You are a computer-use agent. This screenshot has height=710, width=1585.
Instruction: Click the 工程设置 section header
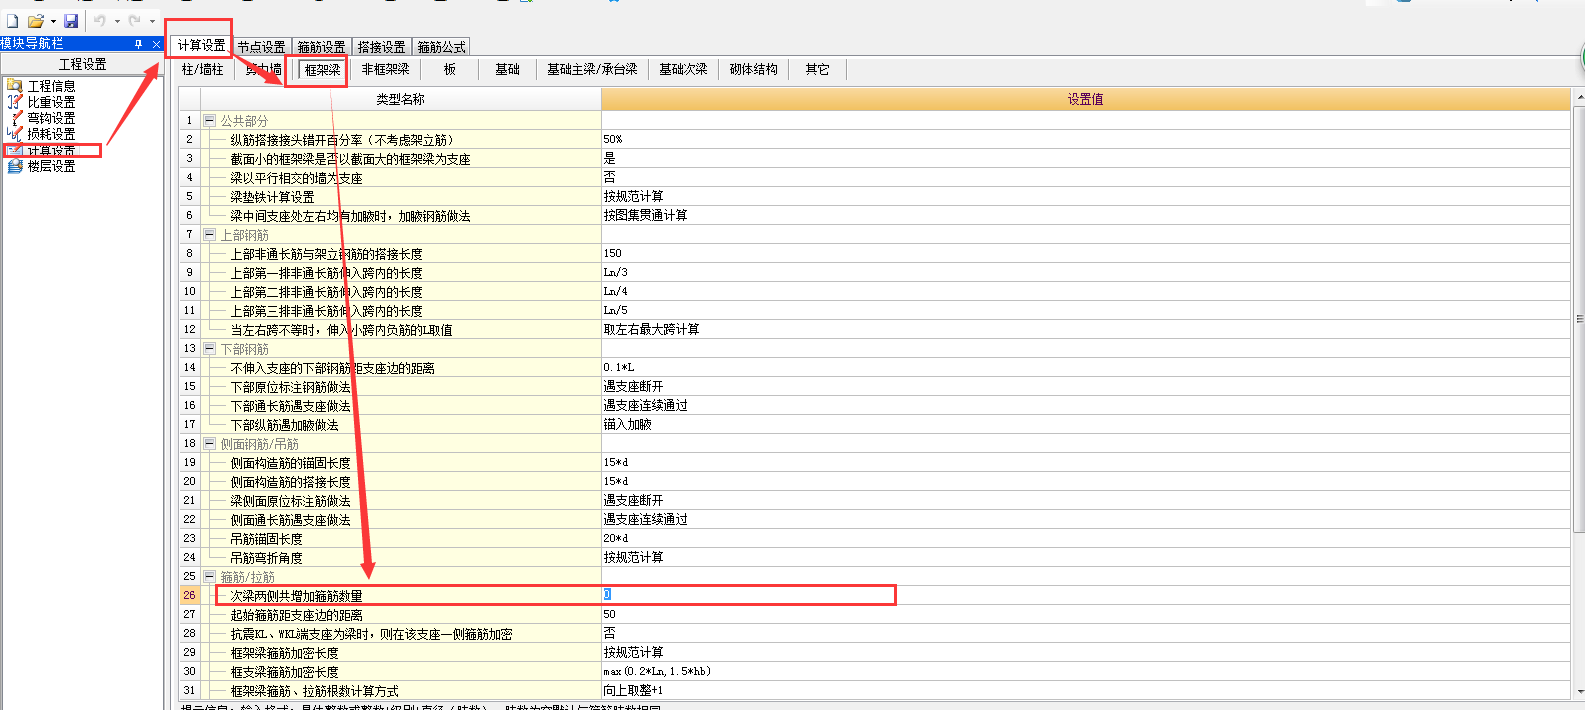coord(82,64)
